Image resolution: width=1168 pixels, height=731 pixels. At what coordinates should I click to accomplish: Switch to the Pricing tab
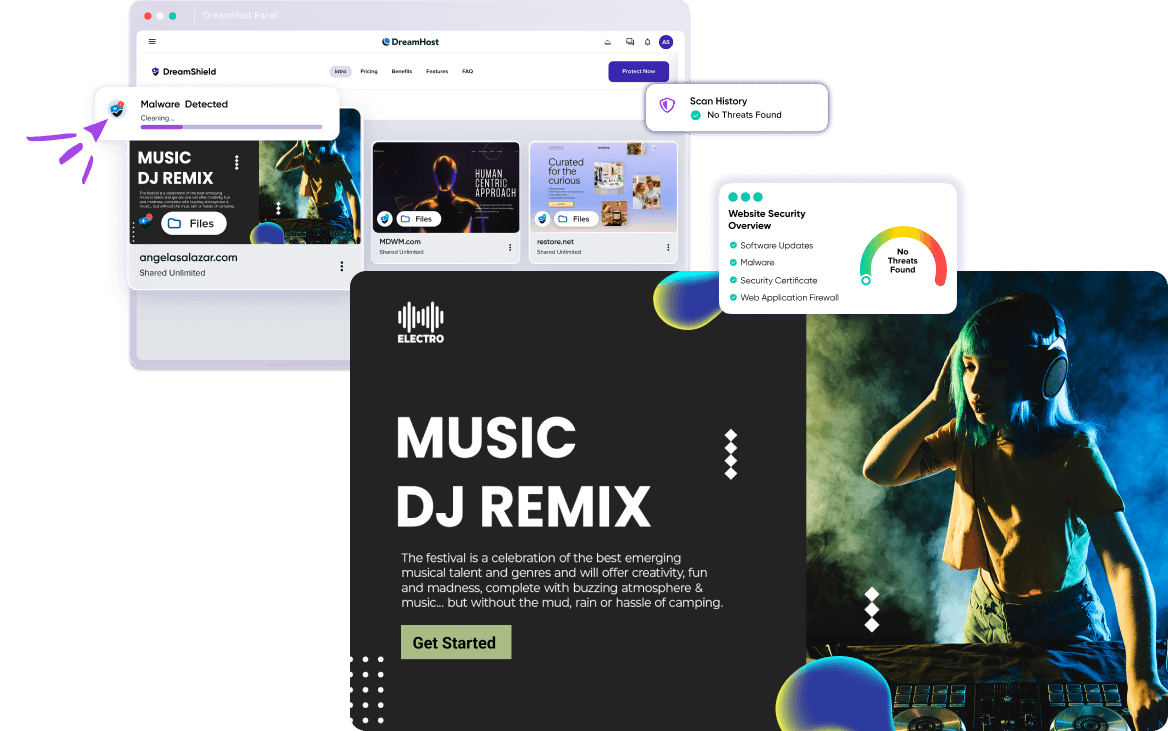click(x=369, y=72)
